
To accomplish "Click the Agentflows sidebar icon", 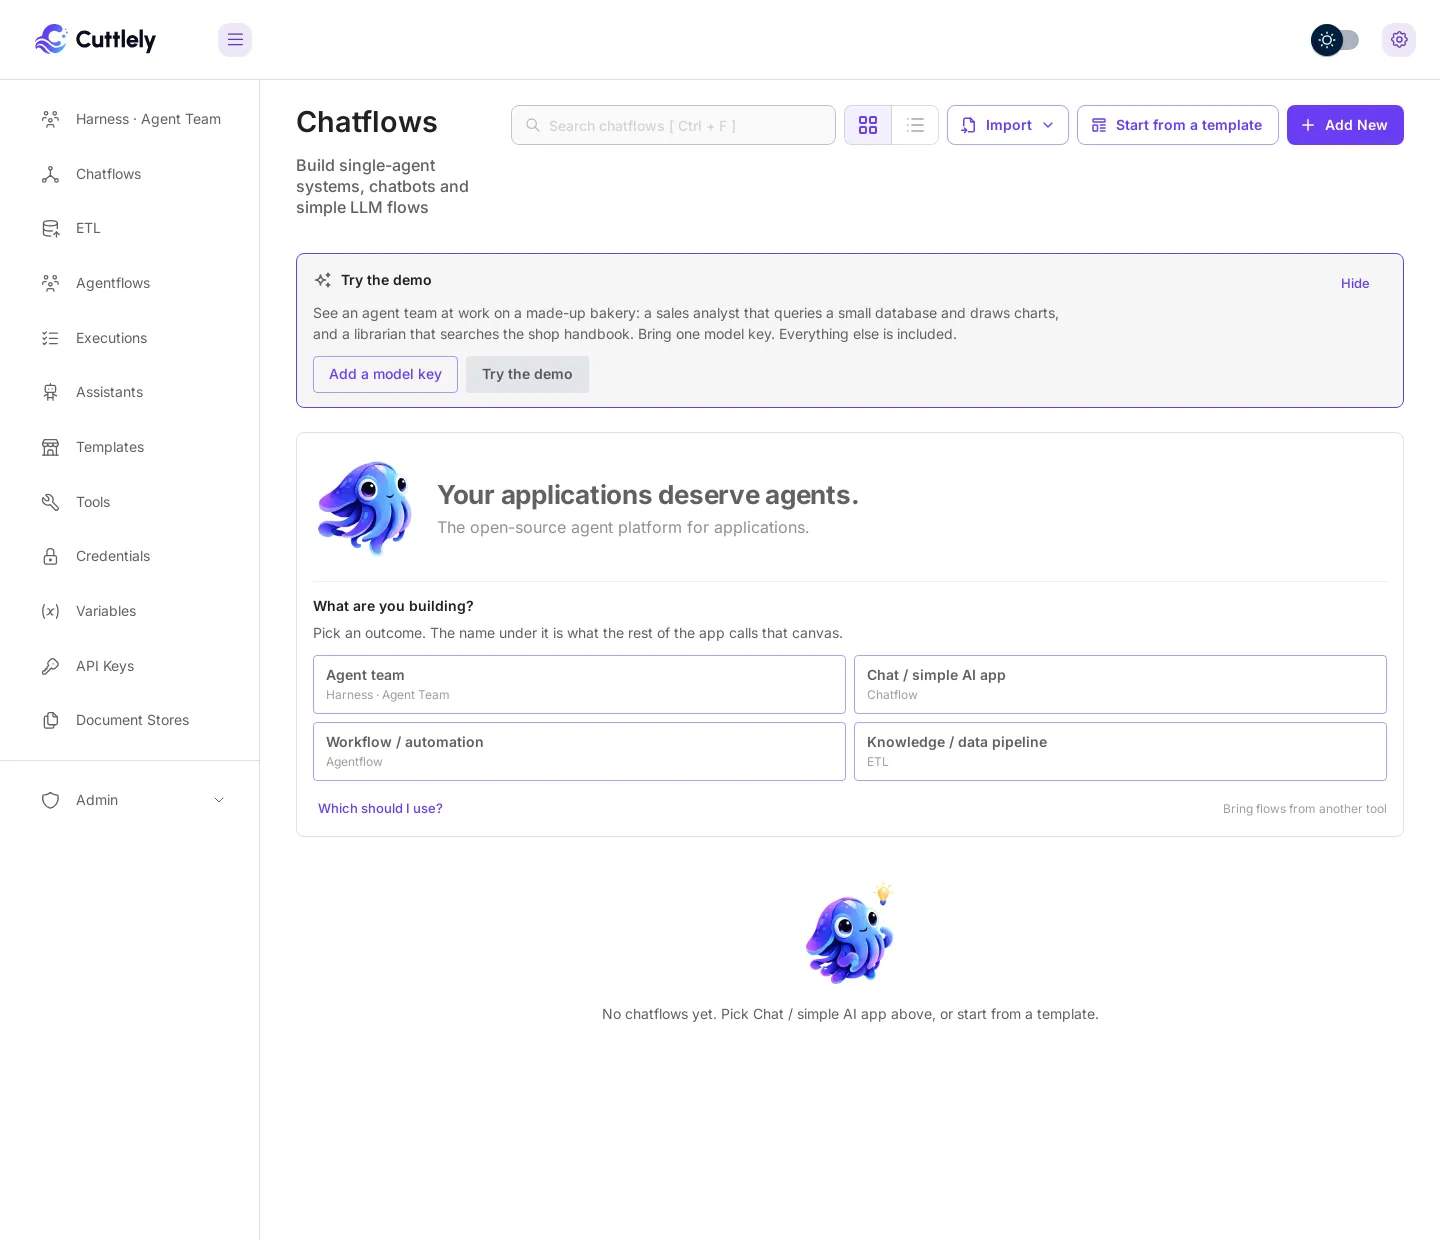I will [50, 283].
